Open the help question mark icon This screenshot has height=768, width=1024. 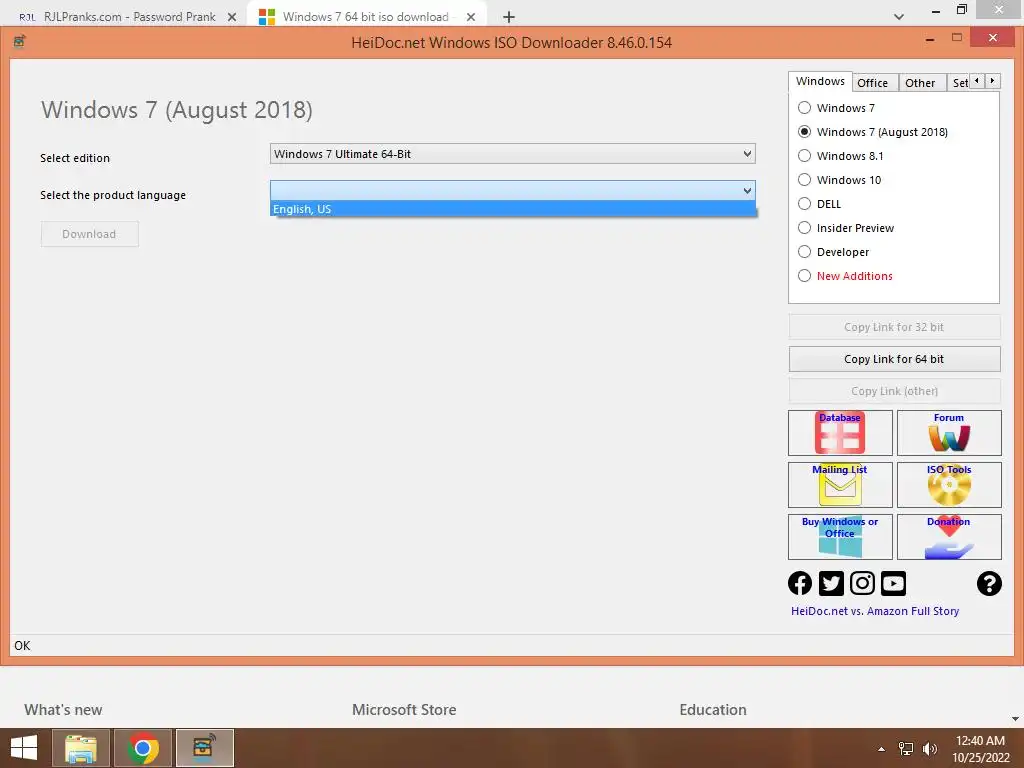989,583
